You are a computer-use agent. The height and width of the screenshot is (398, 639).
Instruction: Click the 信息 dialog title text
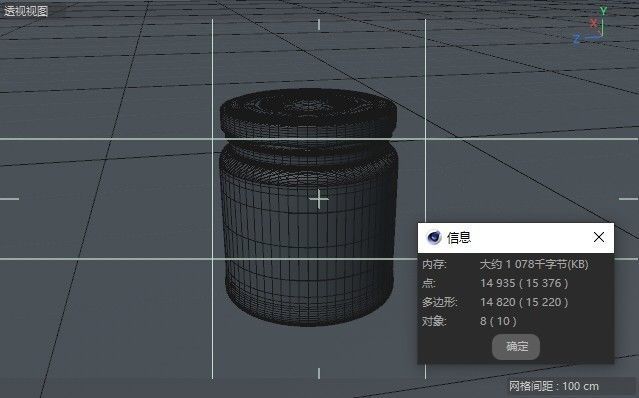(x=459, y=237)
